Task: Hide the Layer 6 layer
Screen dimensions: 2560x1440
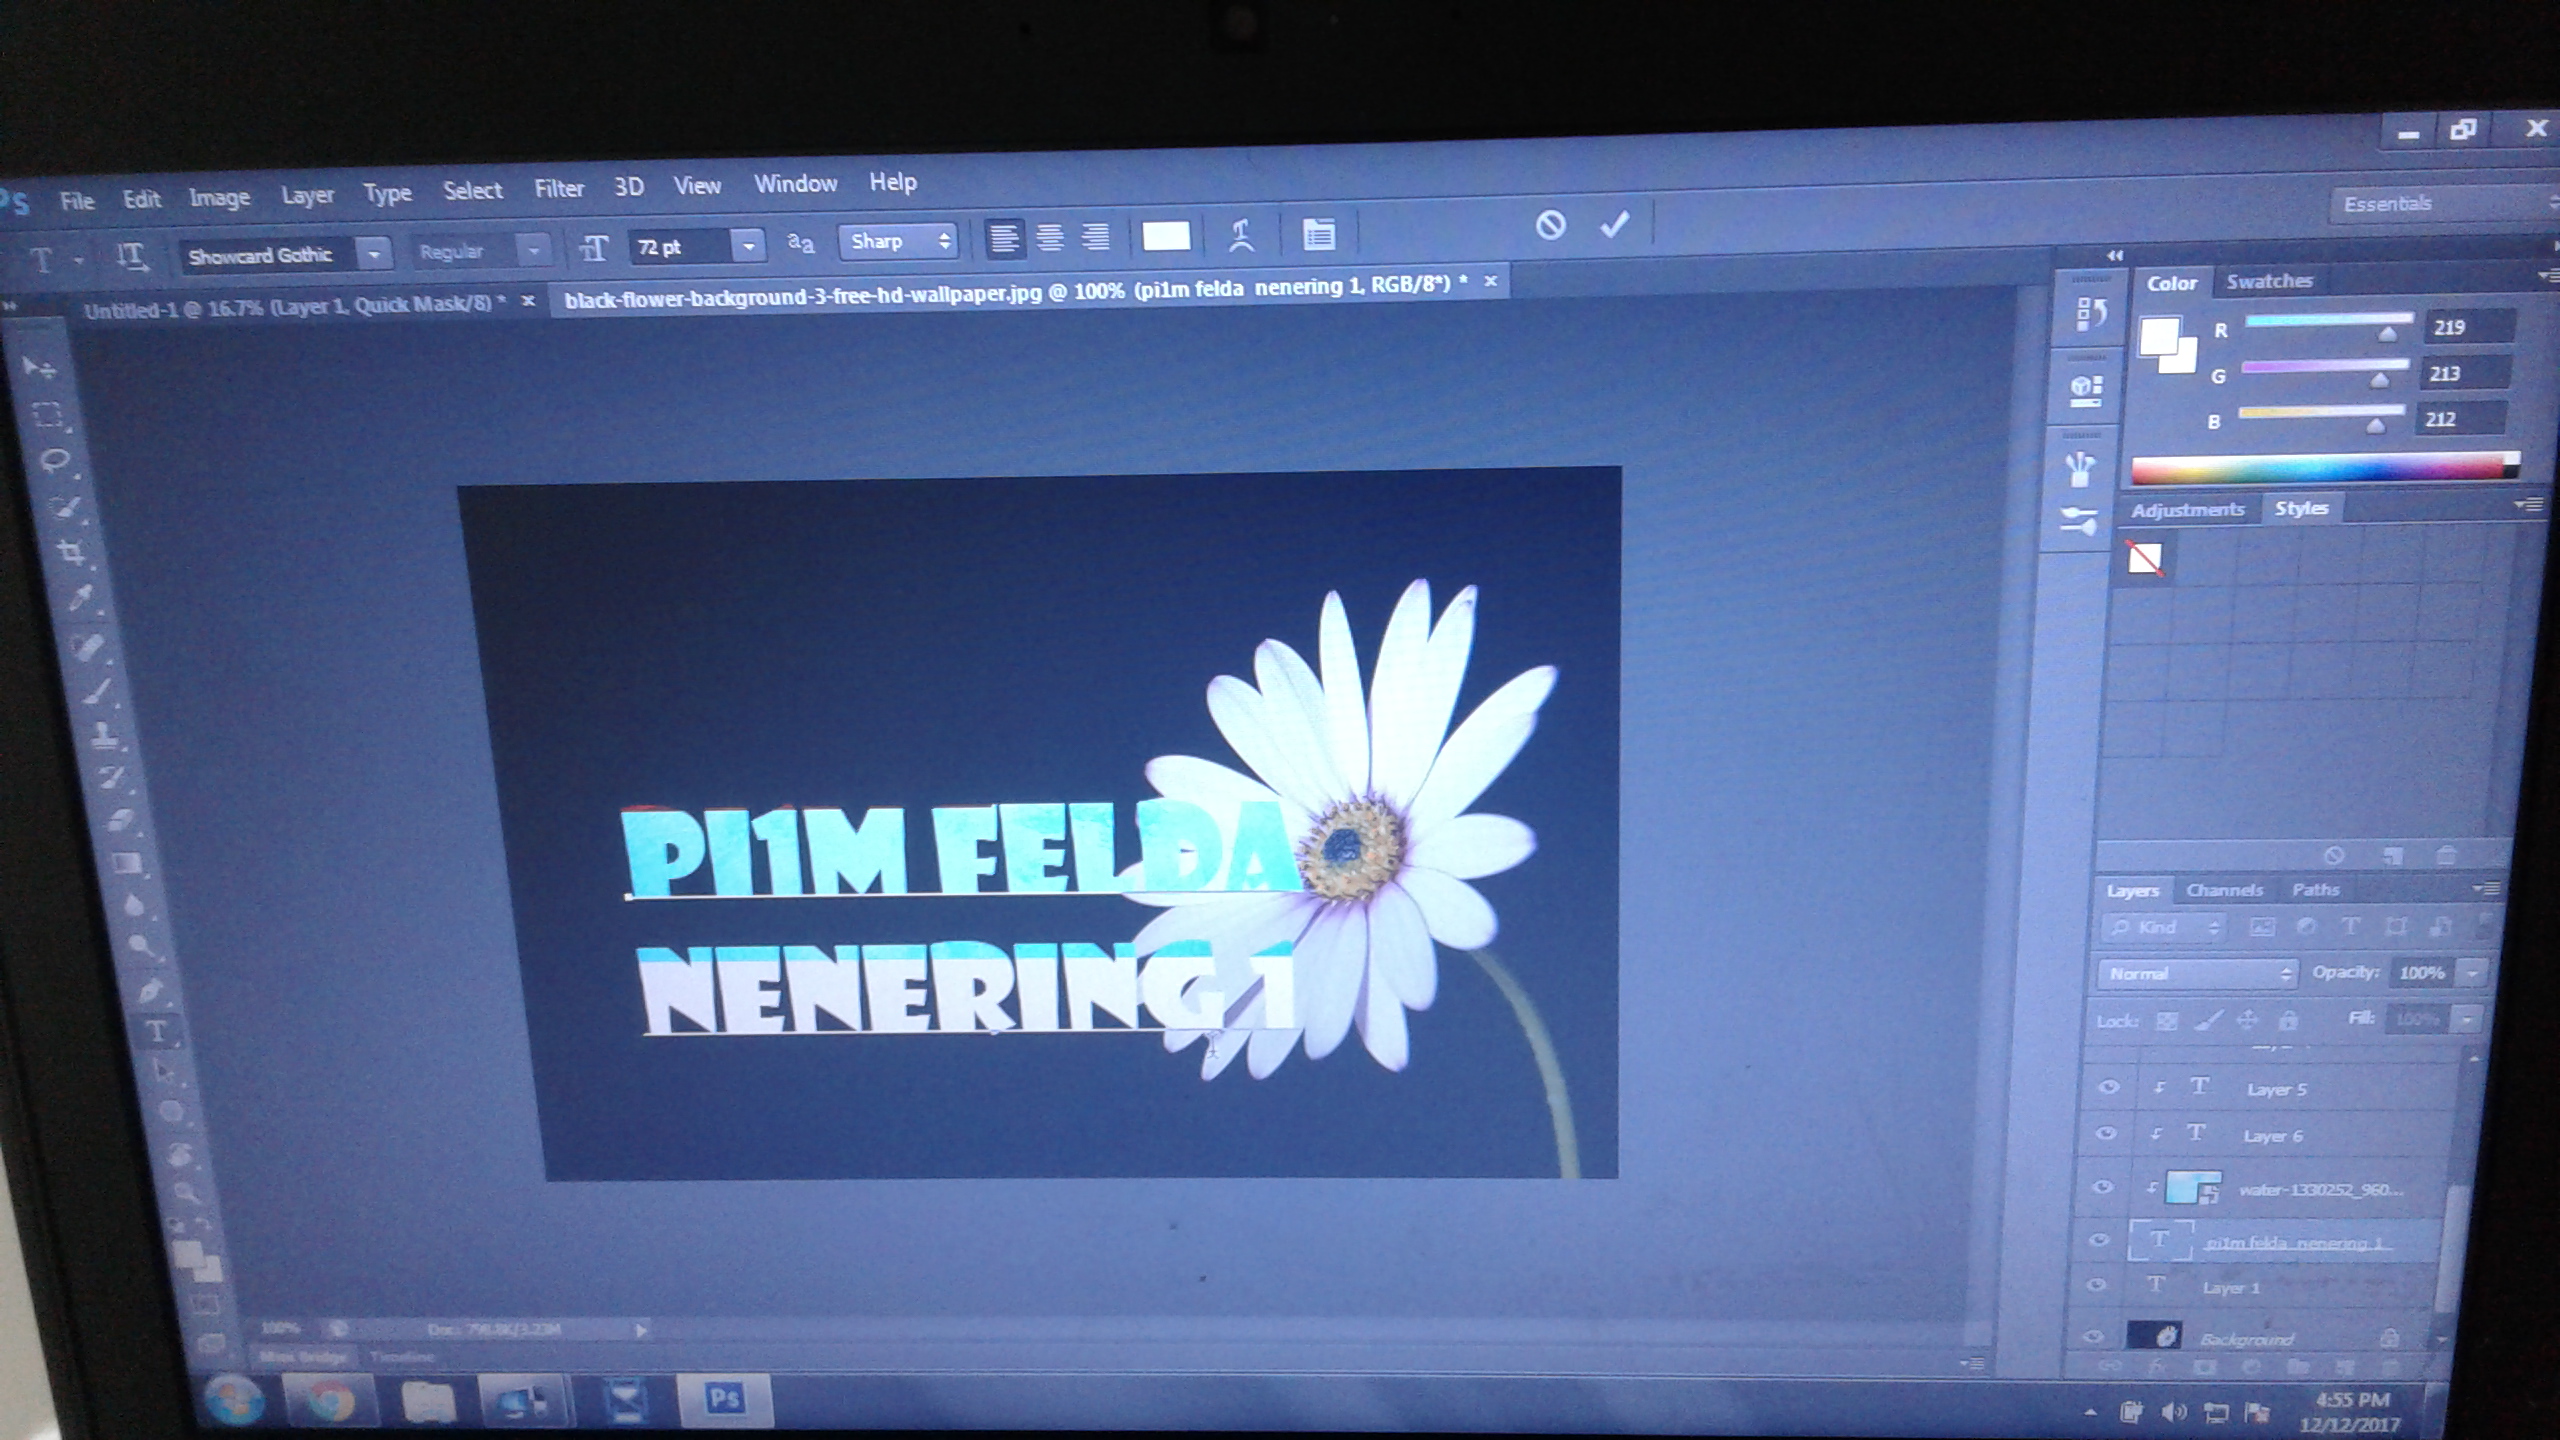Action: (x=2106, y=1133)
